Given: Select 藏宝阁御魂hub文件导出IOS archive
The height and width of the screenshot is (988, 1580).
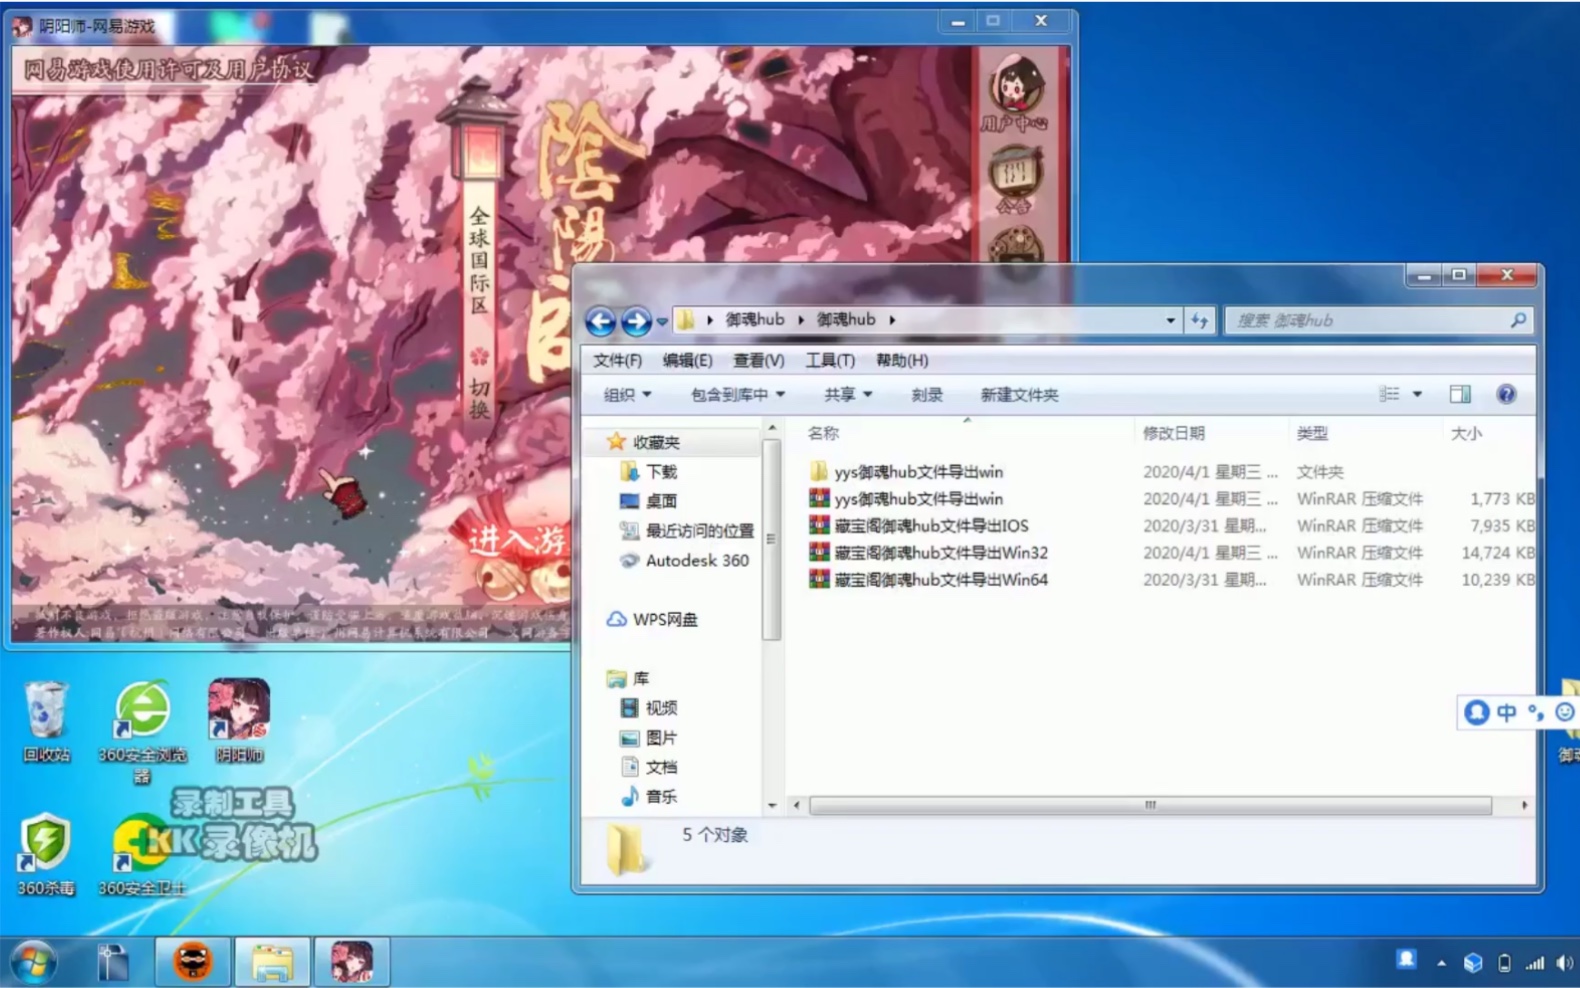Looking at the screenshot, I should click(x=919, y=525).
